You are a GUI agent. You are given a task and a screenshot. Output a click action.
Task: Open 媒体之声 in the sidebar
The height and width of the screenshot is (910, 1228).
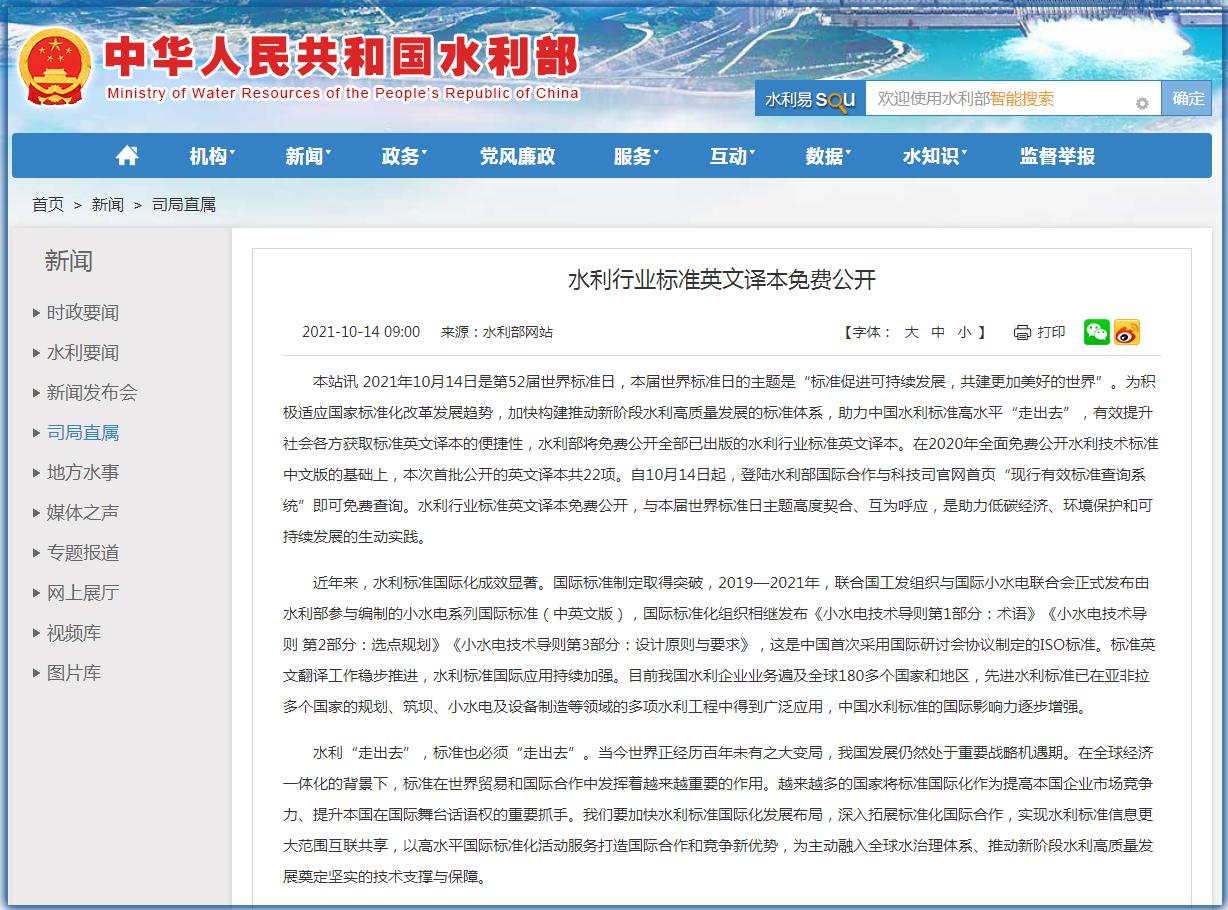point(83,512)
